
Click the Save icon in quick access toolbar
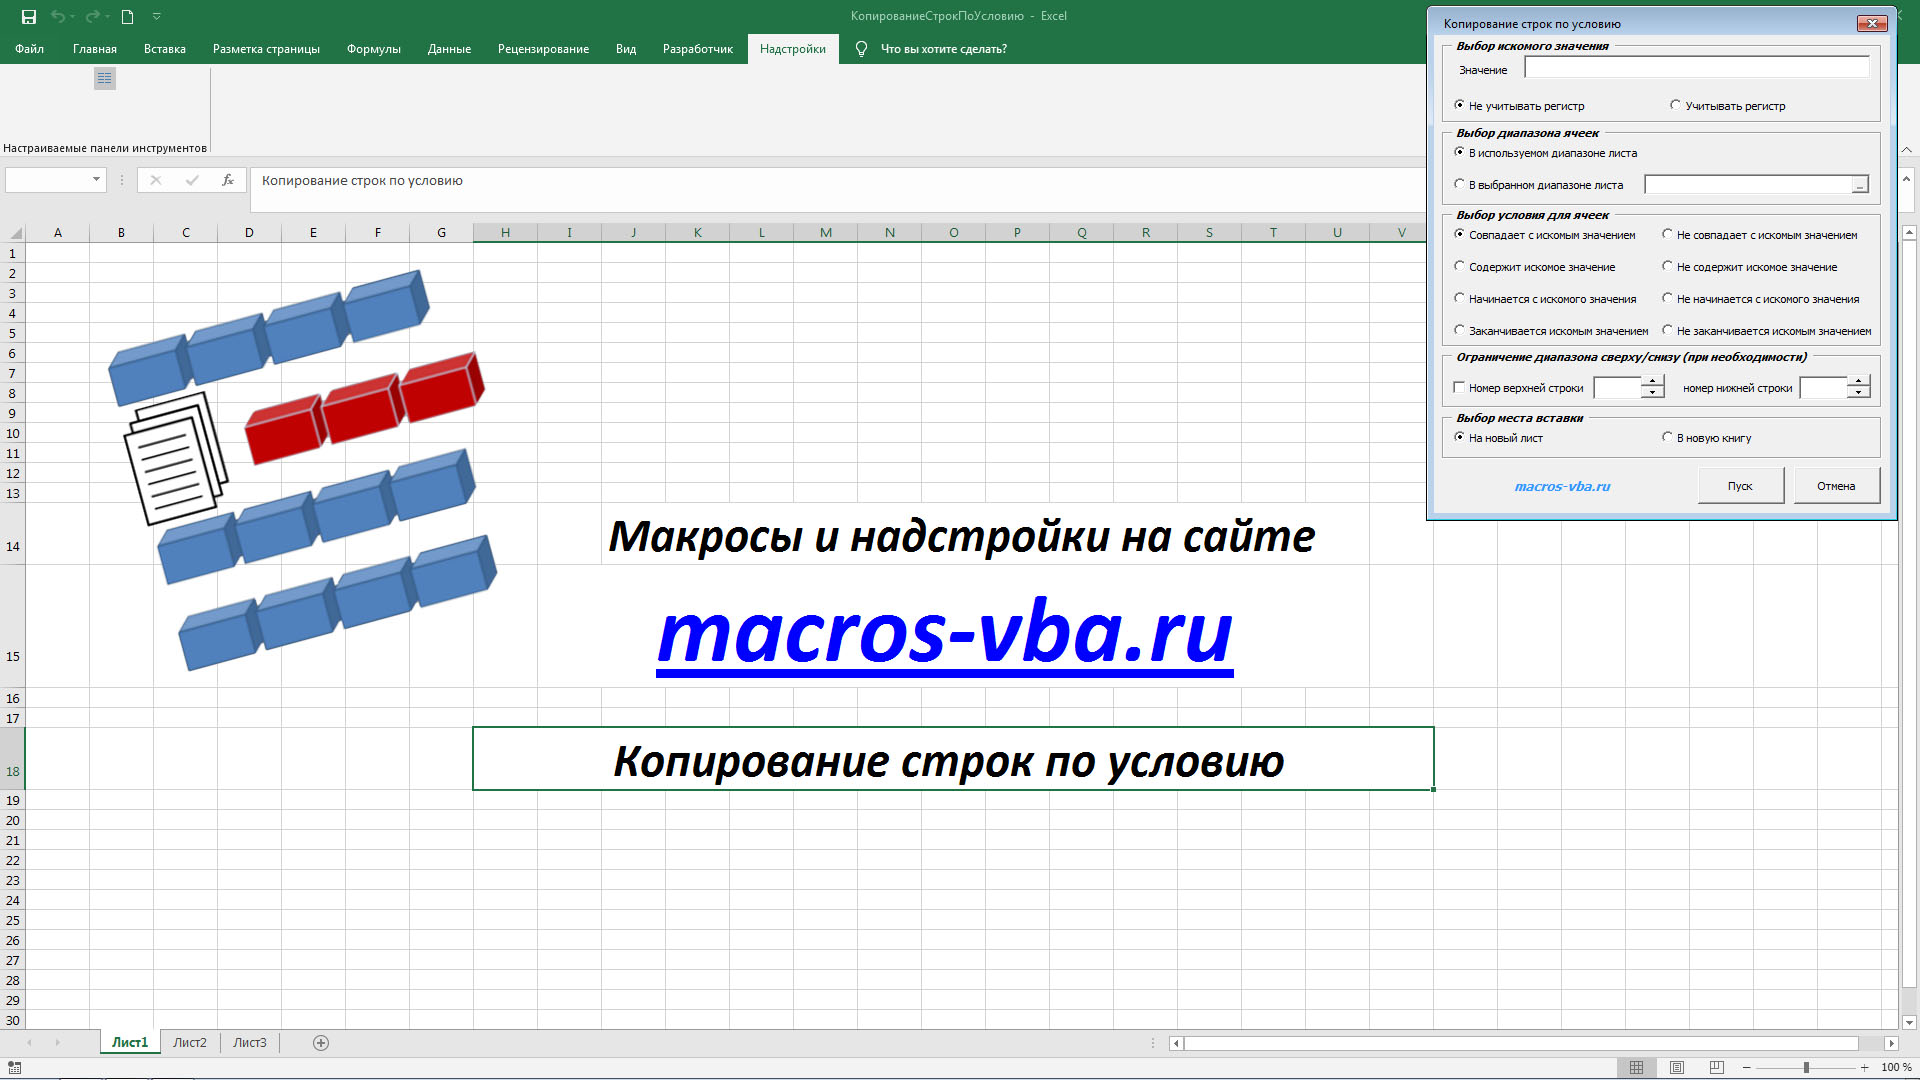[x=28, y=16]
